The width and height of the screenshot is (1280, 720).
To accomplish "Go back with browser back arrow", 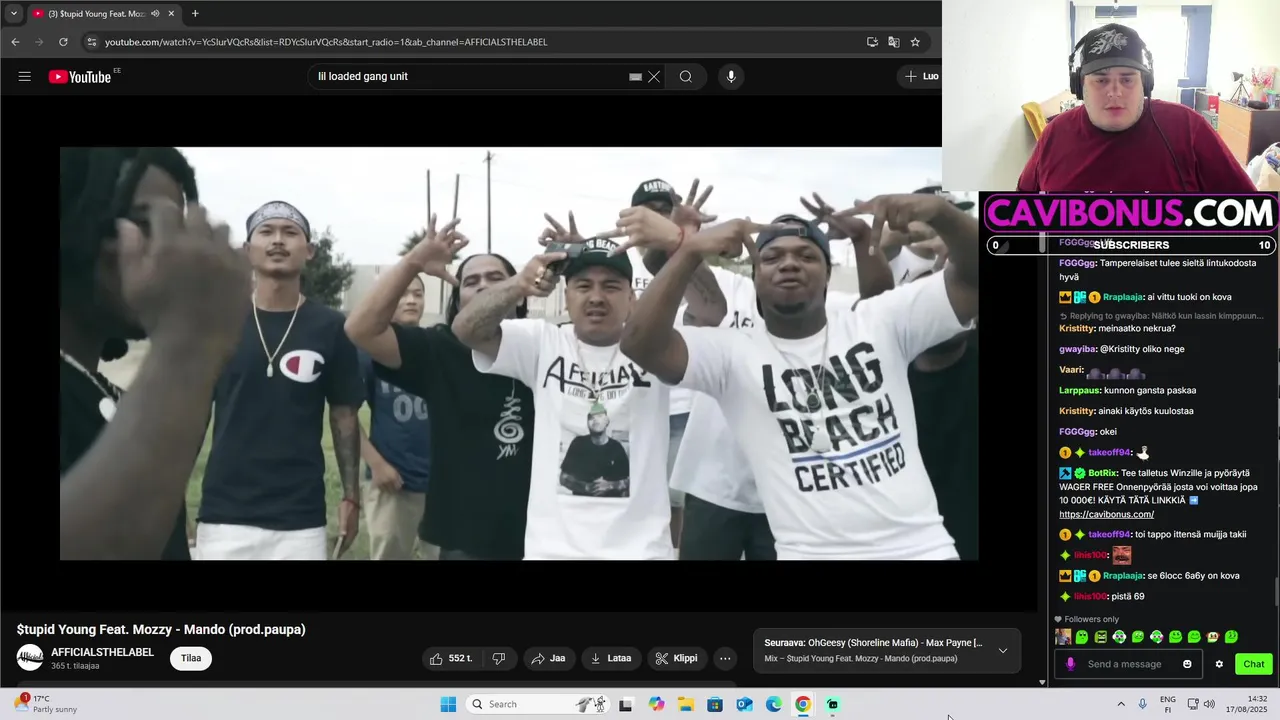I will click(x=15, y=42).
